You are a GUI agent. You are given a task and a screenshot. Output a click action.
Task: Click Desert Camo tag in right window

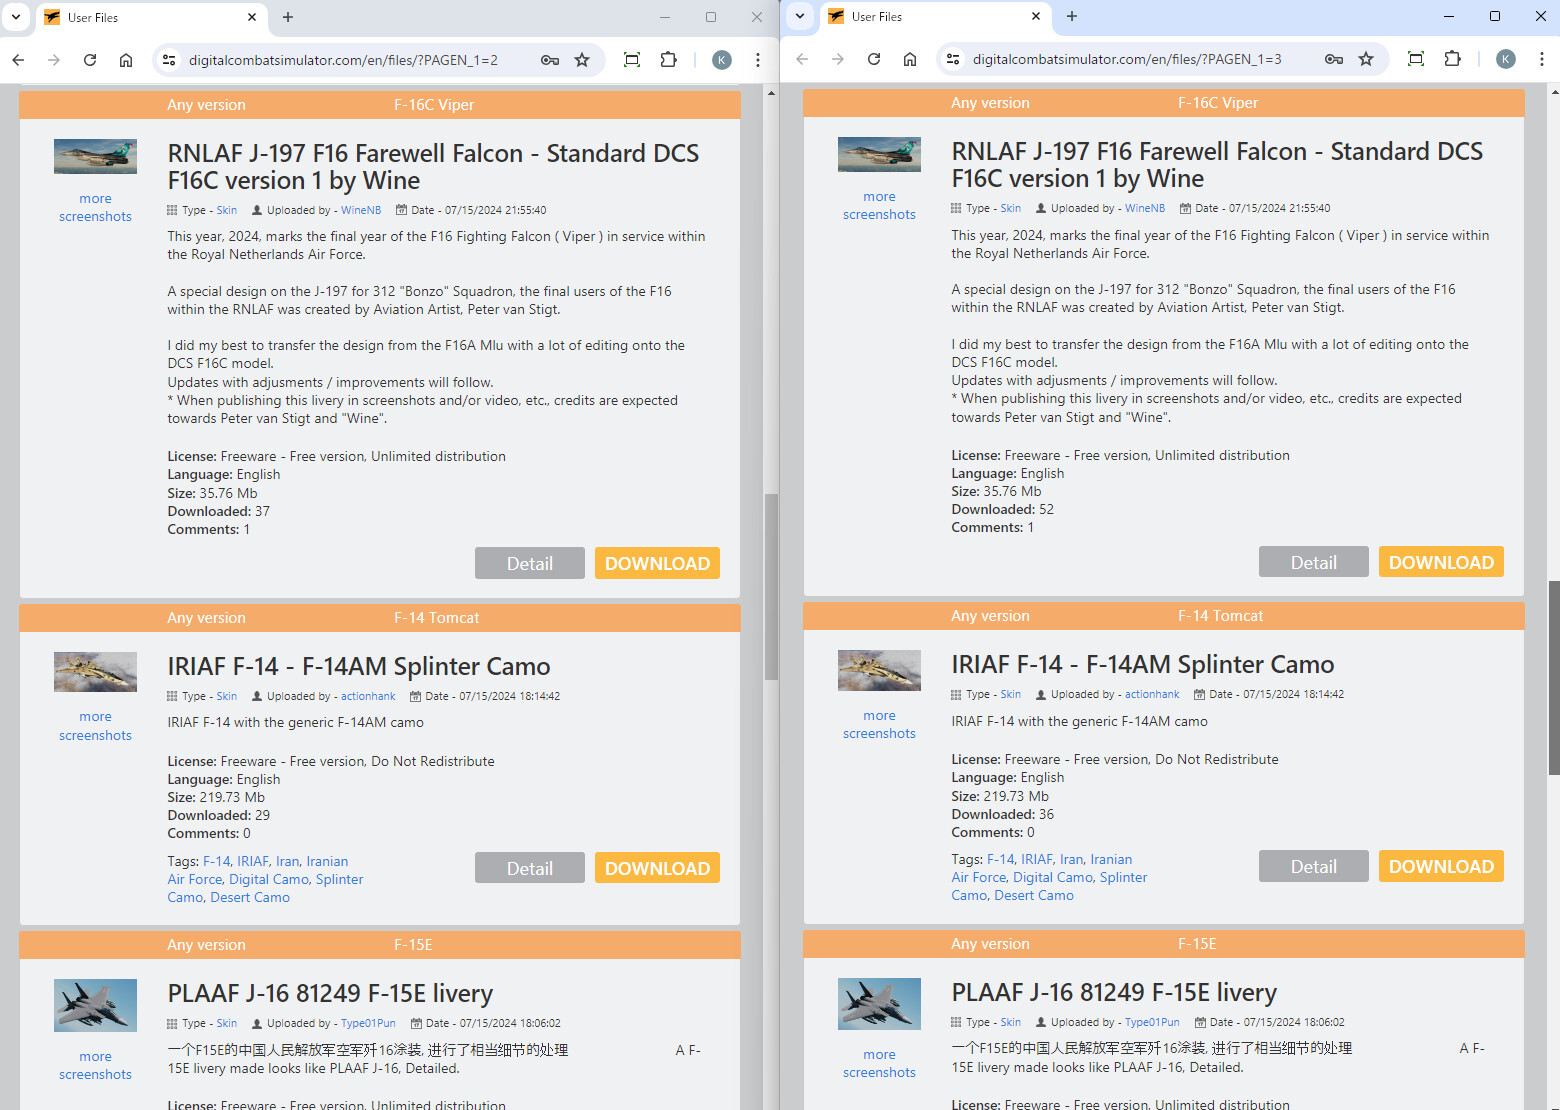(x=1034, y=895)
